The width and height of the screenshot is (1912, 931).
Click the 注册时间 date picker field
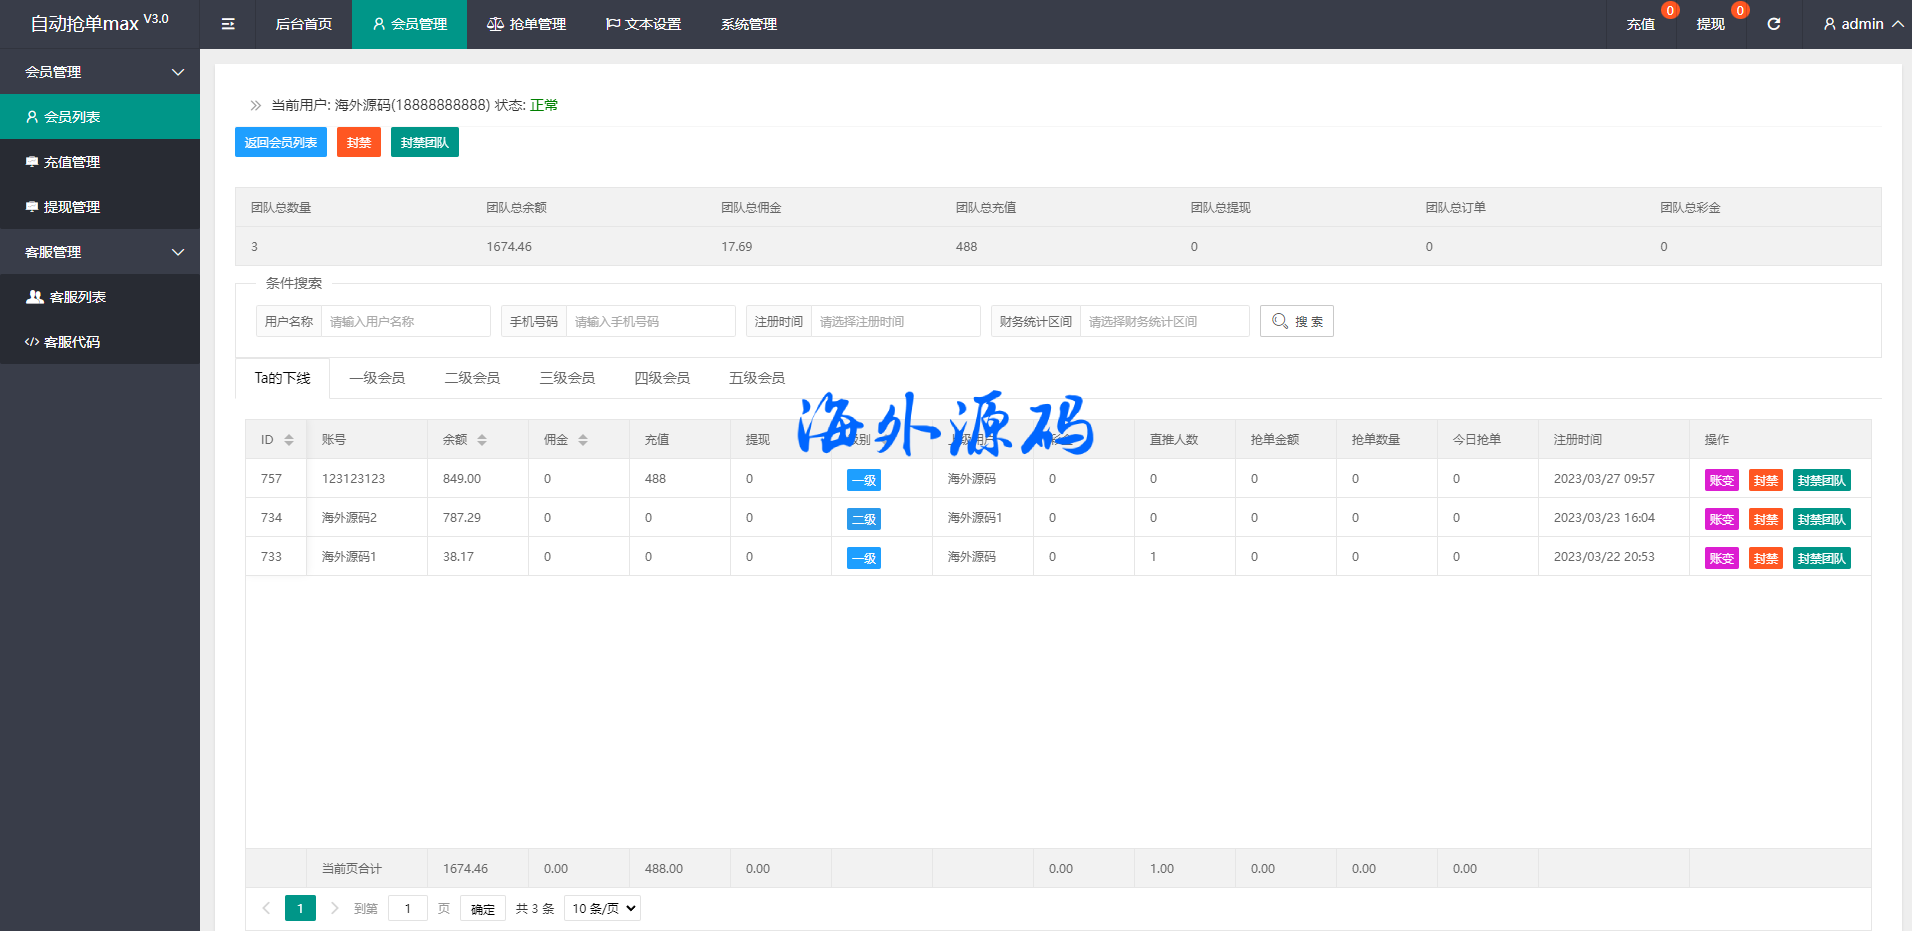(895, 321)
